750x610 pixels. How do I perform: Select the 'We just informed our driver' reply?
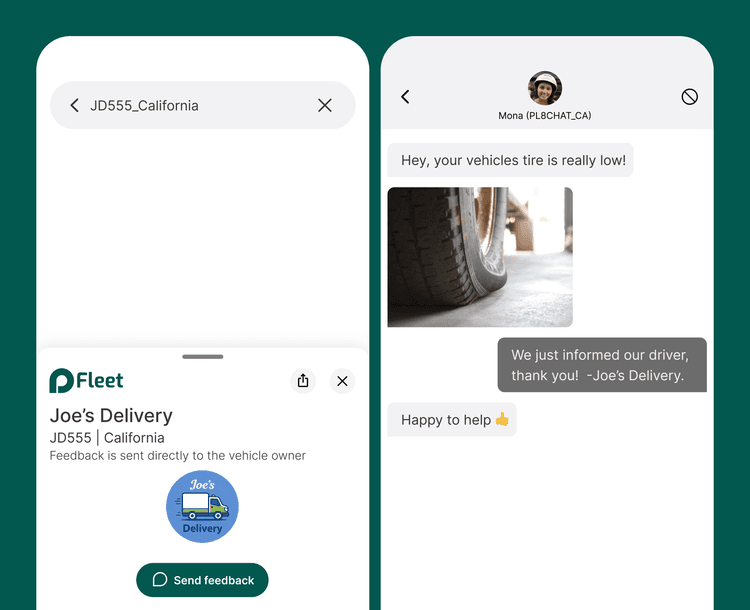(x=602, y=365)
